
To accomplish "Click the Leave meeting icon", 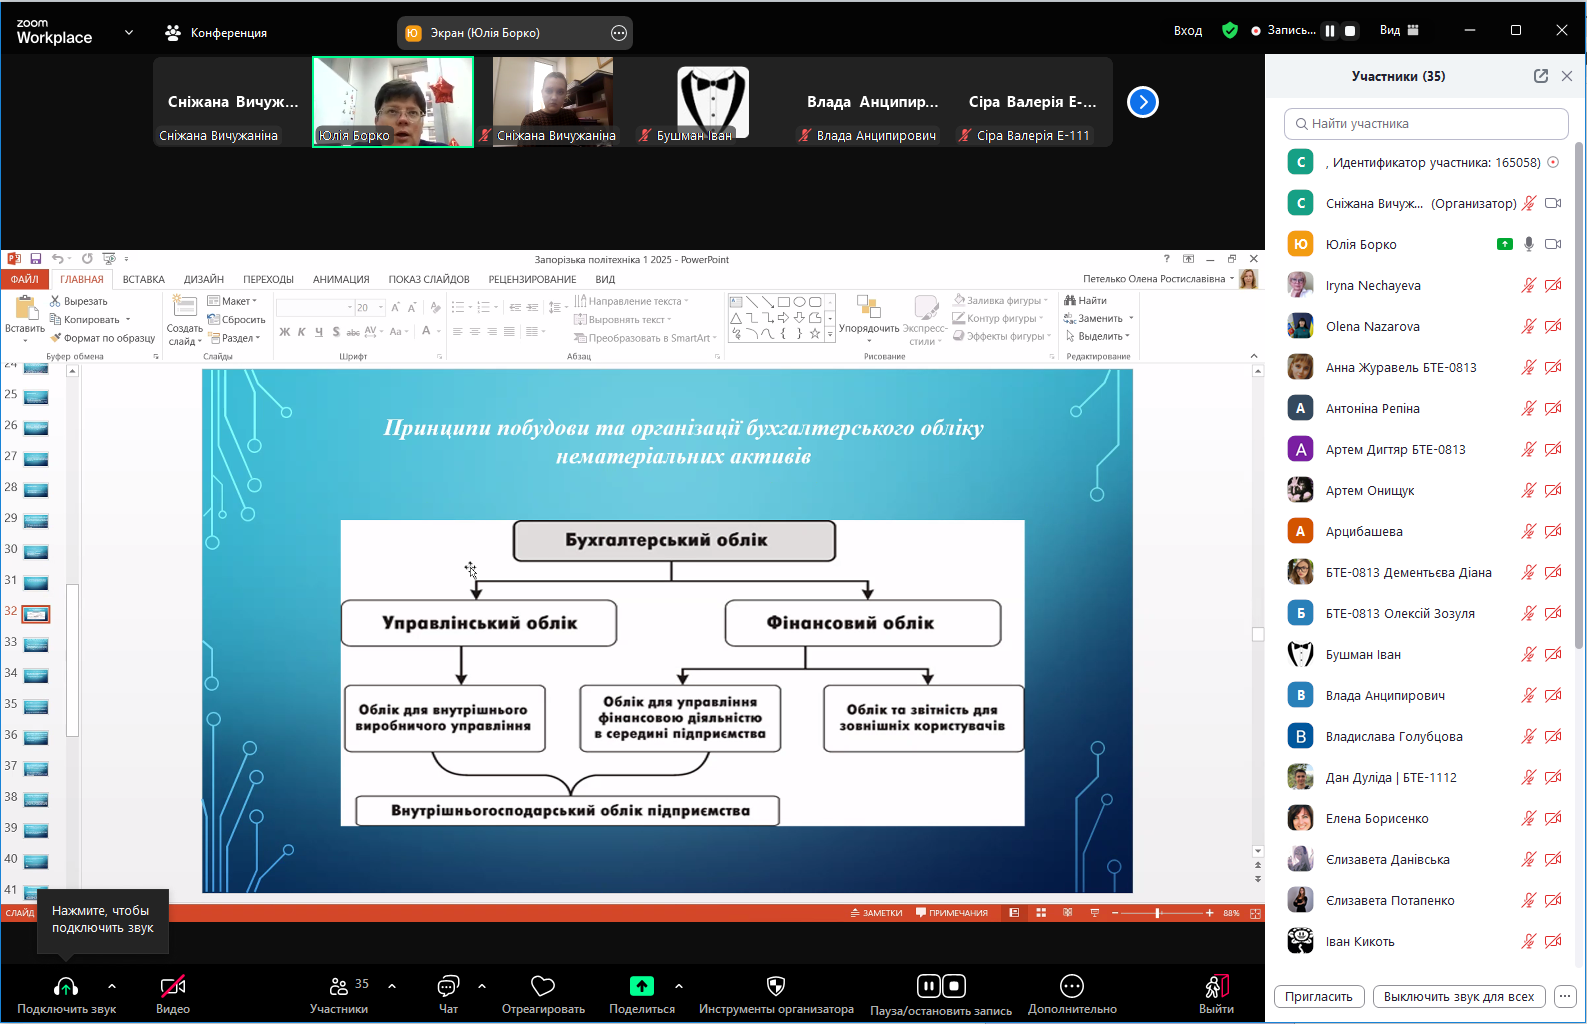I will point(1216,987).
